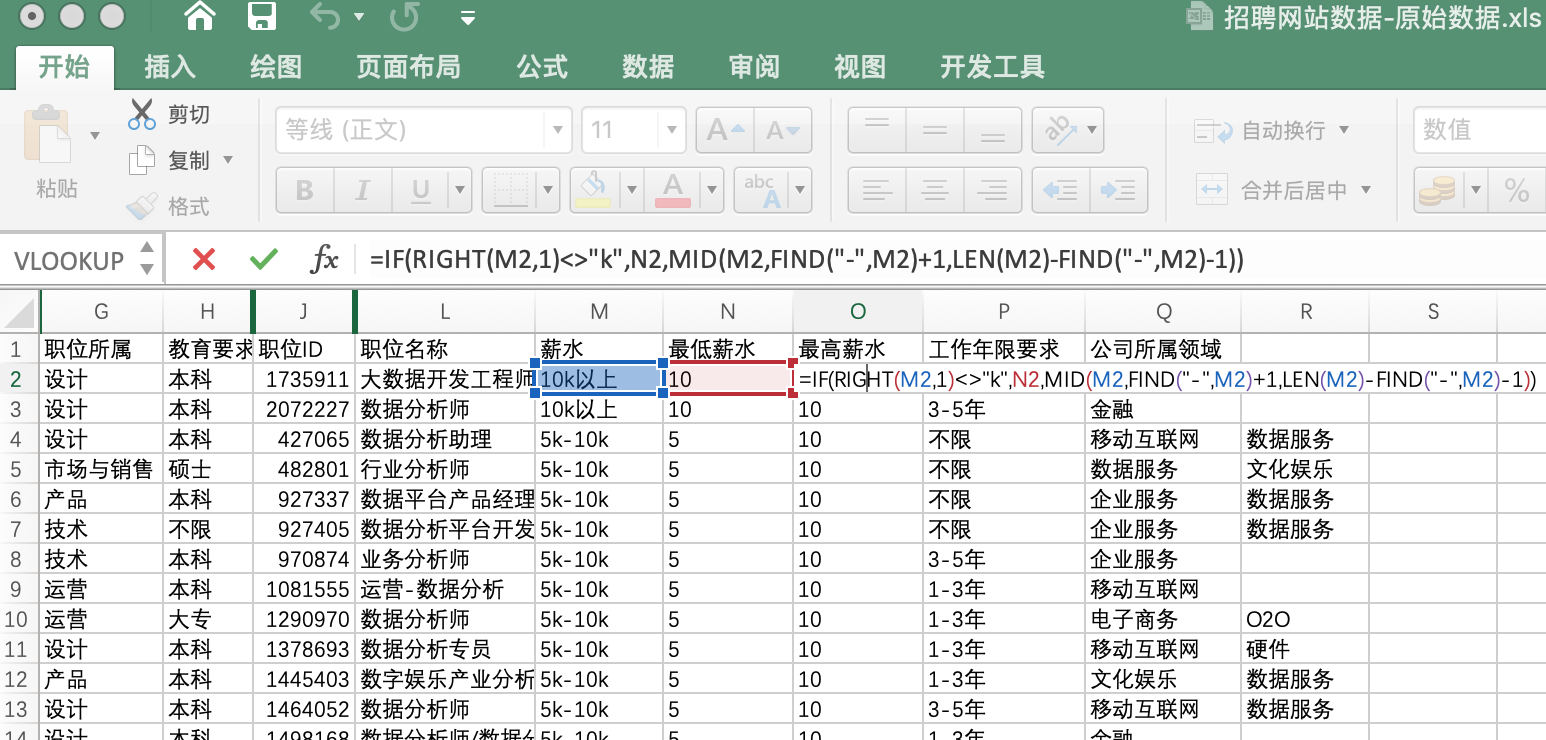Toggle Bold formatting
Image resolution: width=1546 pixels, height=740 pixels.
click(x=305, y=190)
